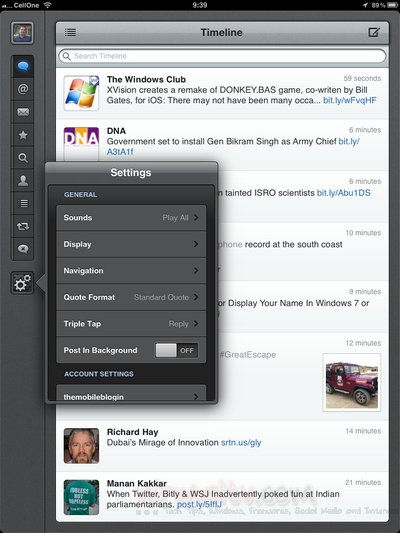Click the Settings gears icon
The height and width of the screenshot is (533, 400).
click(22, 282)
